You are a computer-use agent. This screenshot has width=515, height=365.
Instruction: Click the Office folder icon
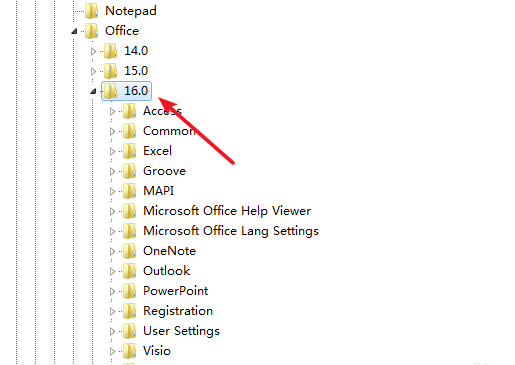[91, 31]
